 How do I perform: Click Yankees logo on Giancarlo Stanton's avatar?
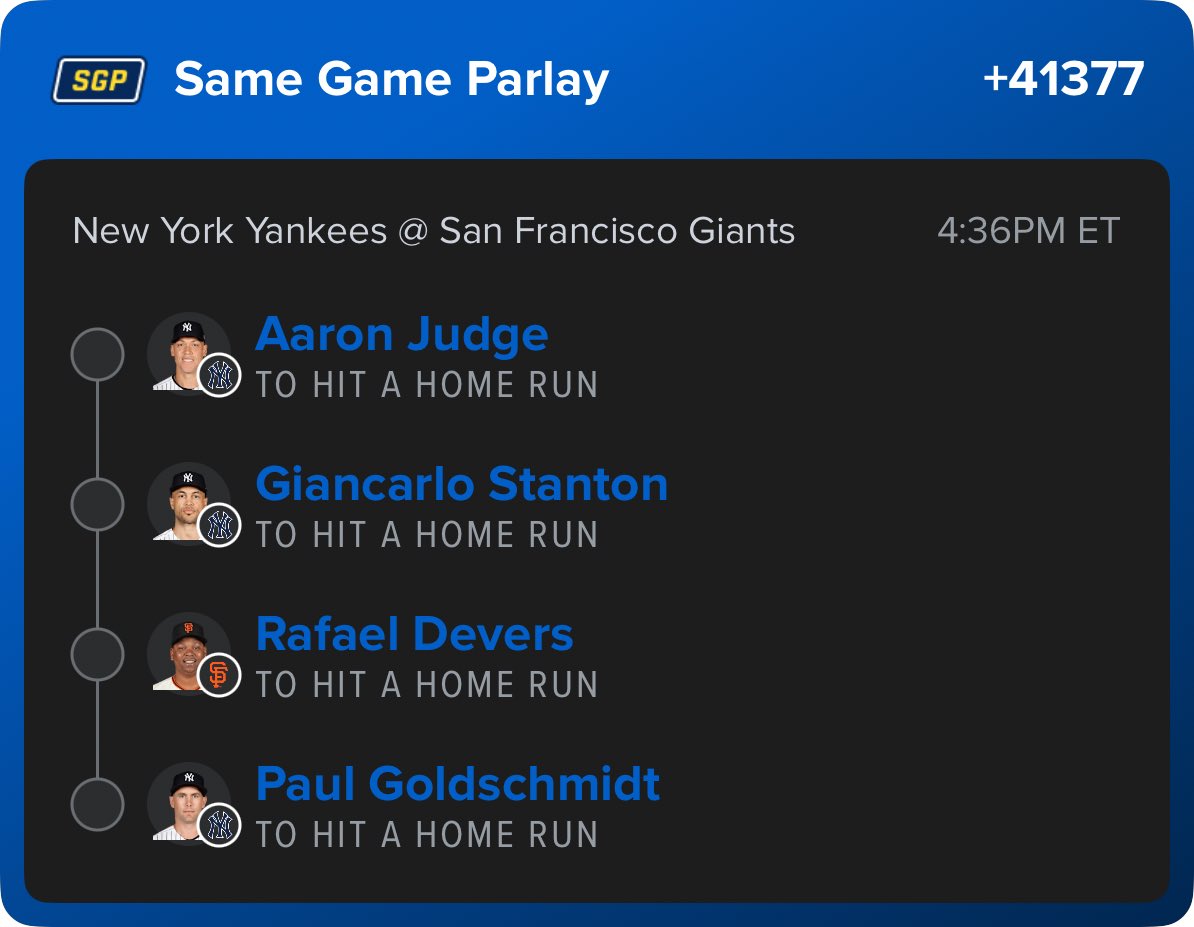click(x=219, y=526)
